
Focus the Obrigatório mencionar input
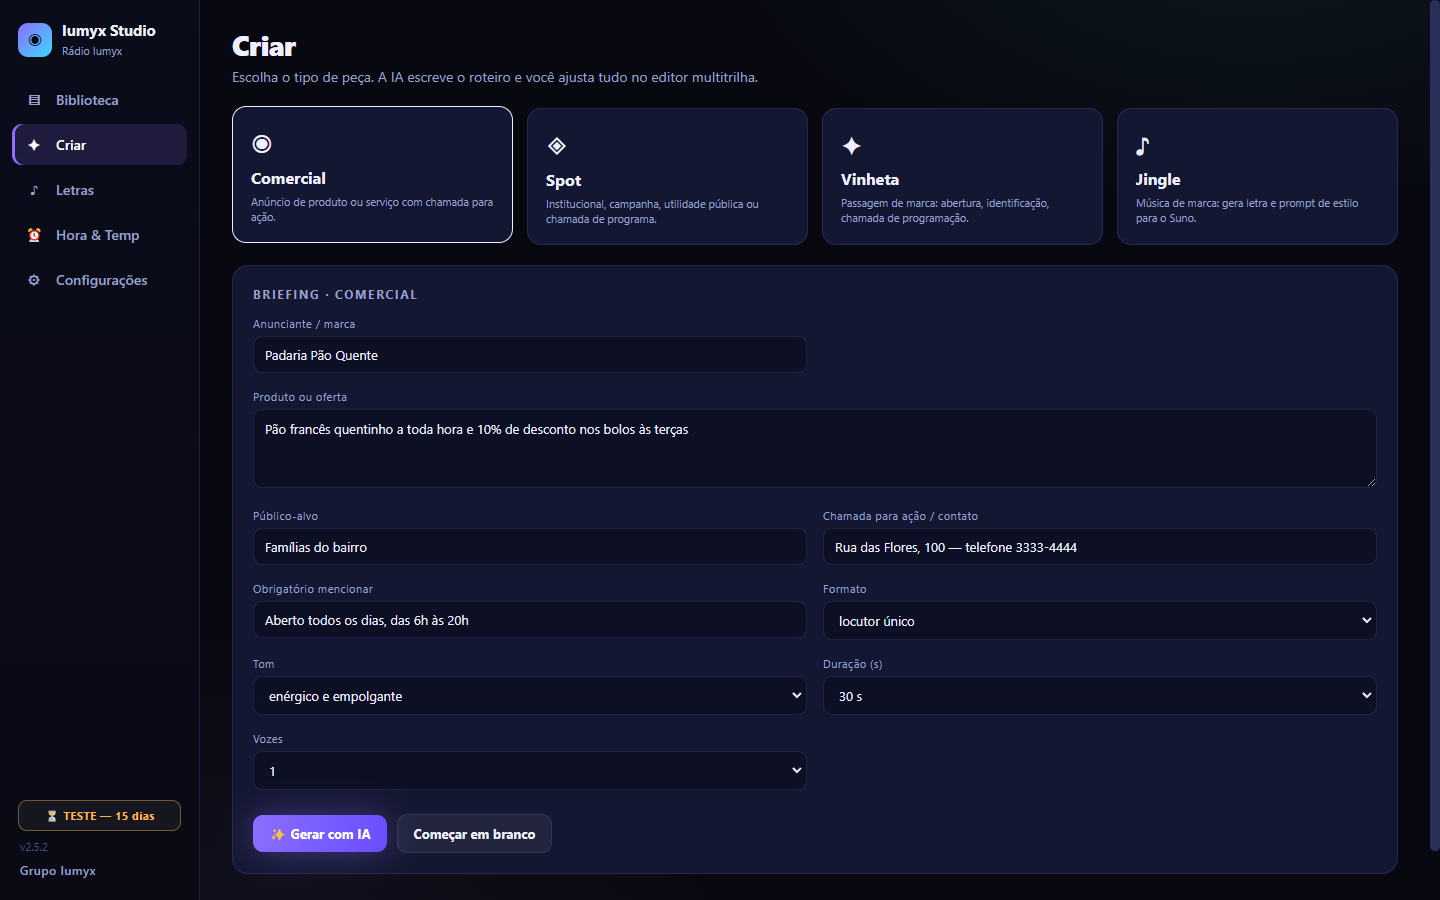(x=529, y=620)
